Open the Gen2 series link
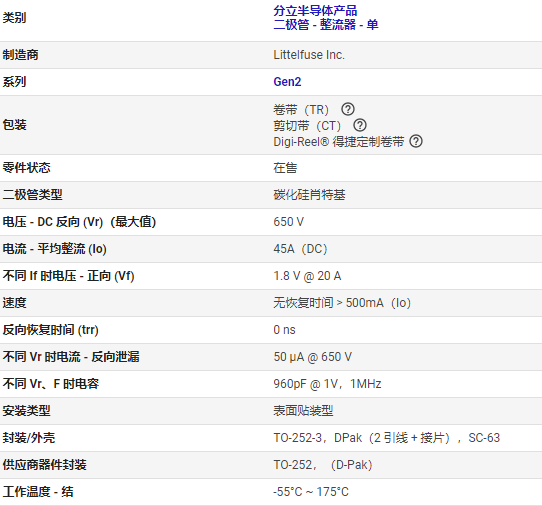The height and width of the screenshot is (506, 542). [x=287, y=82]
